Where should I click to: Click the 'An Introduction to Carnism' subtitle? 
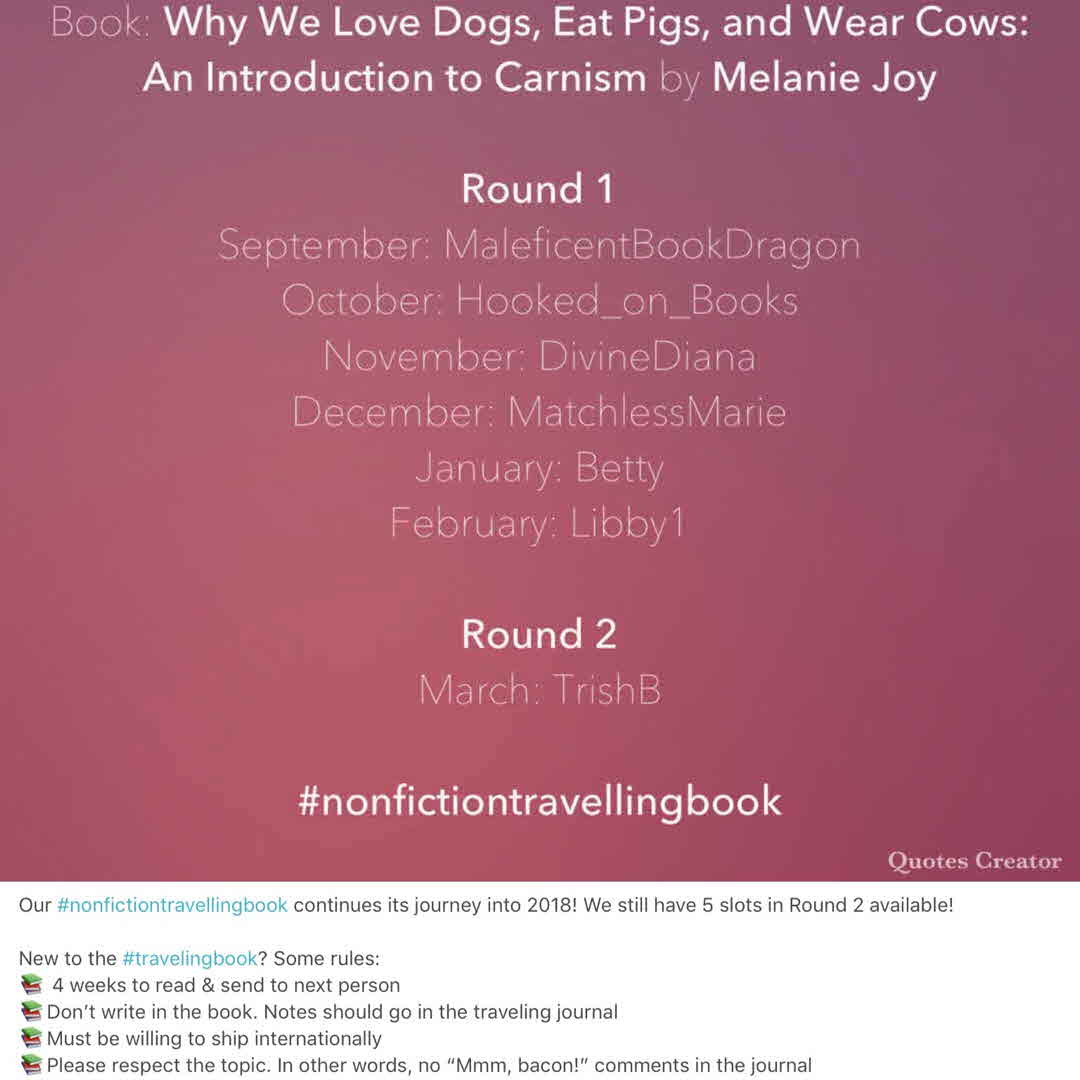395,78
